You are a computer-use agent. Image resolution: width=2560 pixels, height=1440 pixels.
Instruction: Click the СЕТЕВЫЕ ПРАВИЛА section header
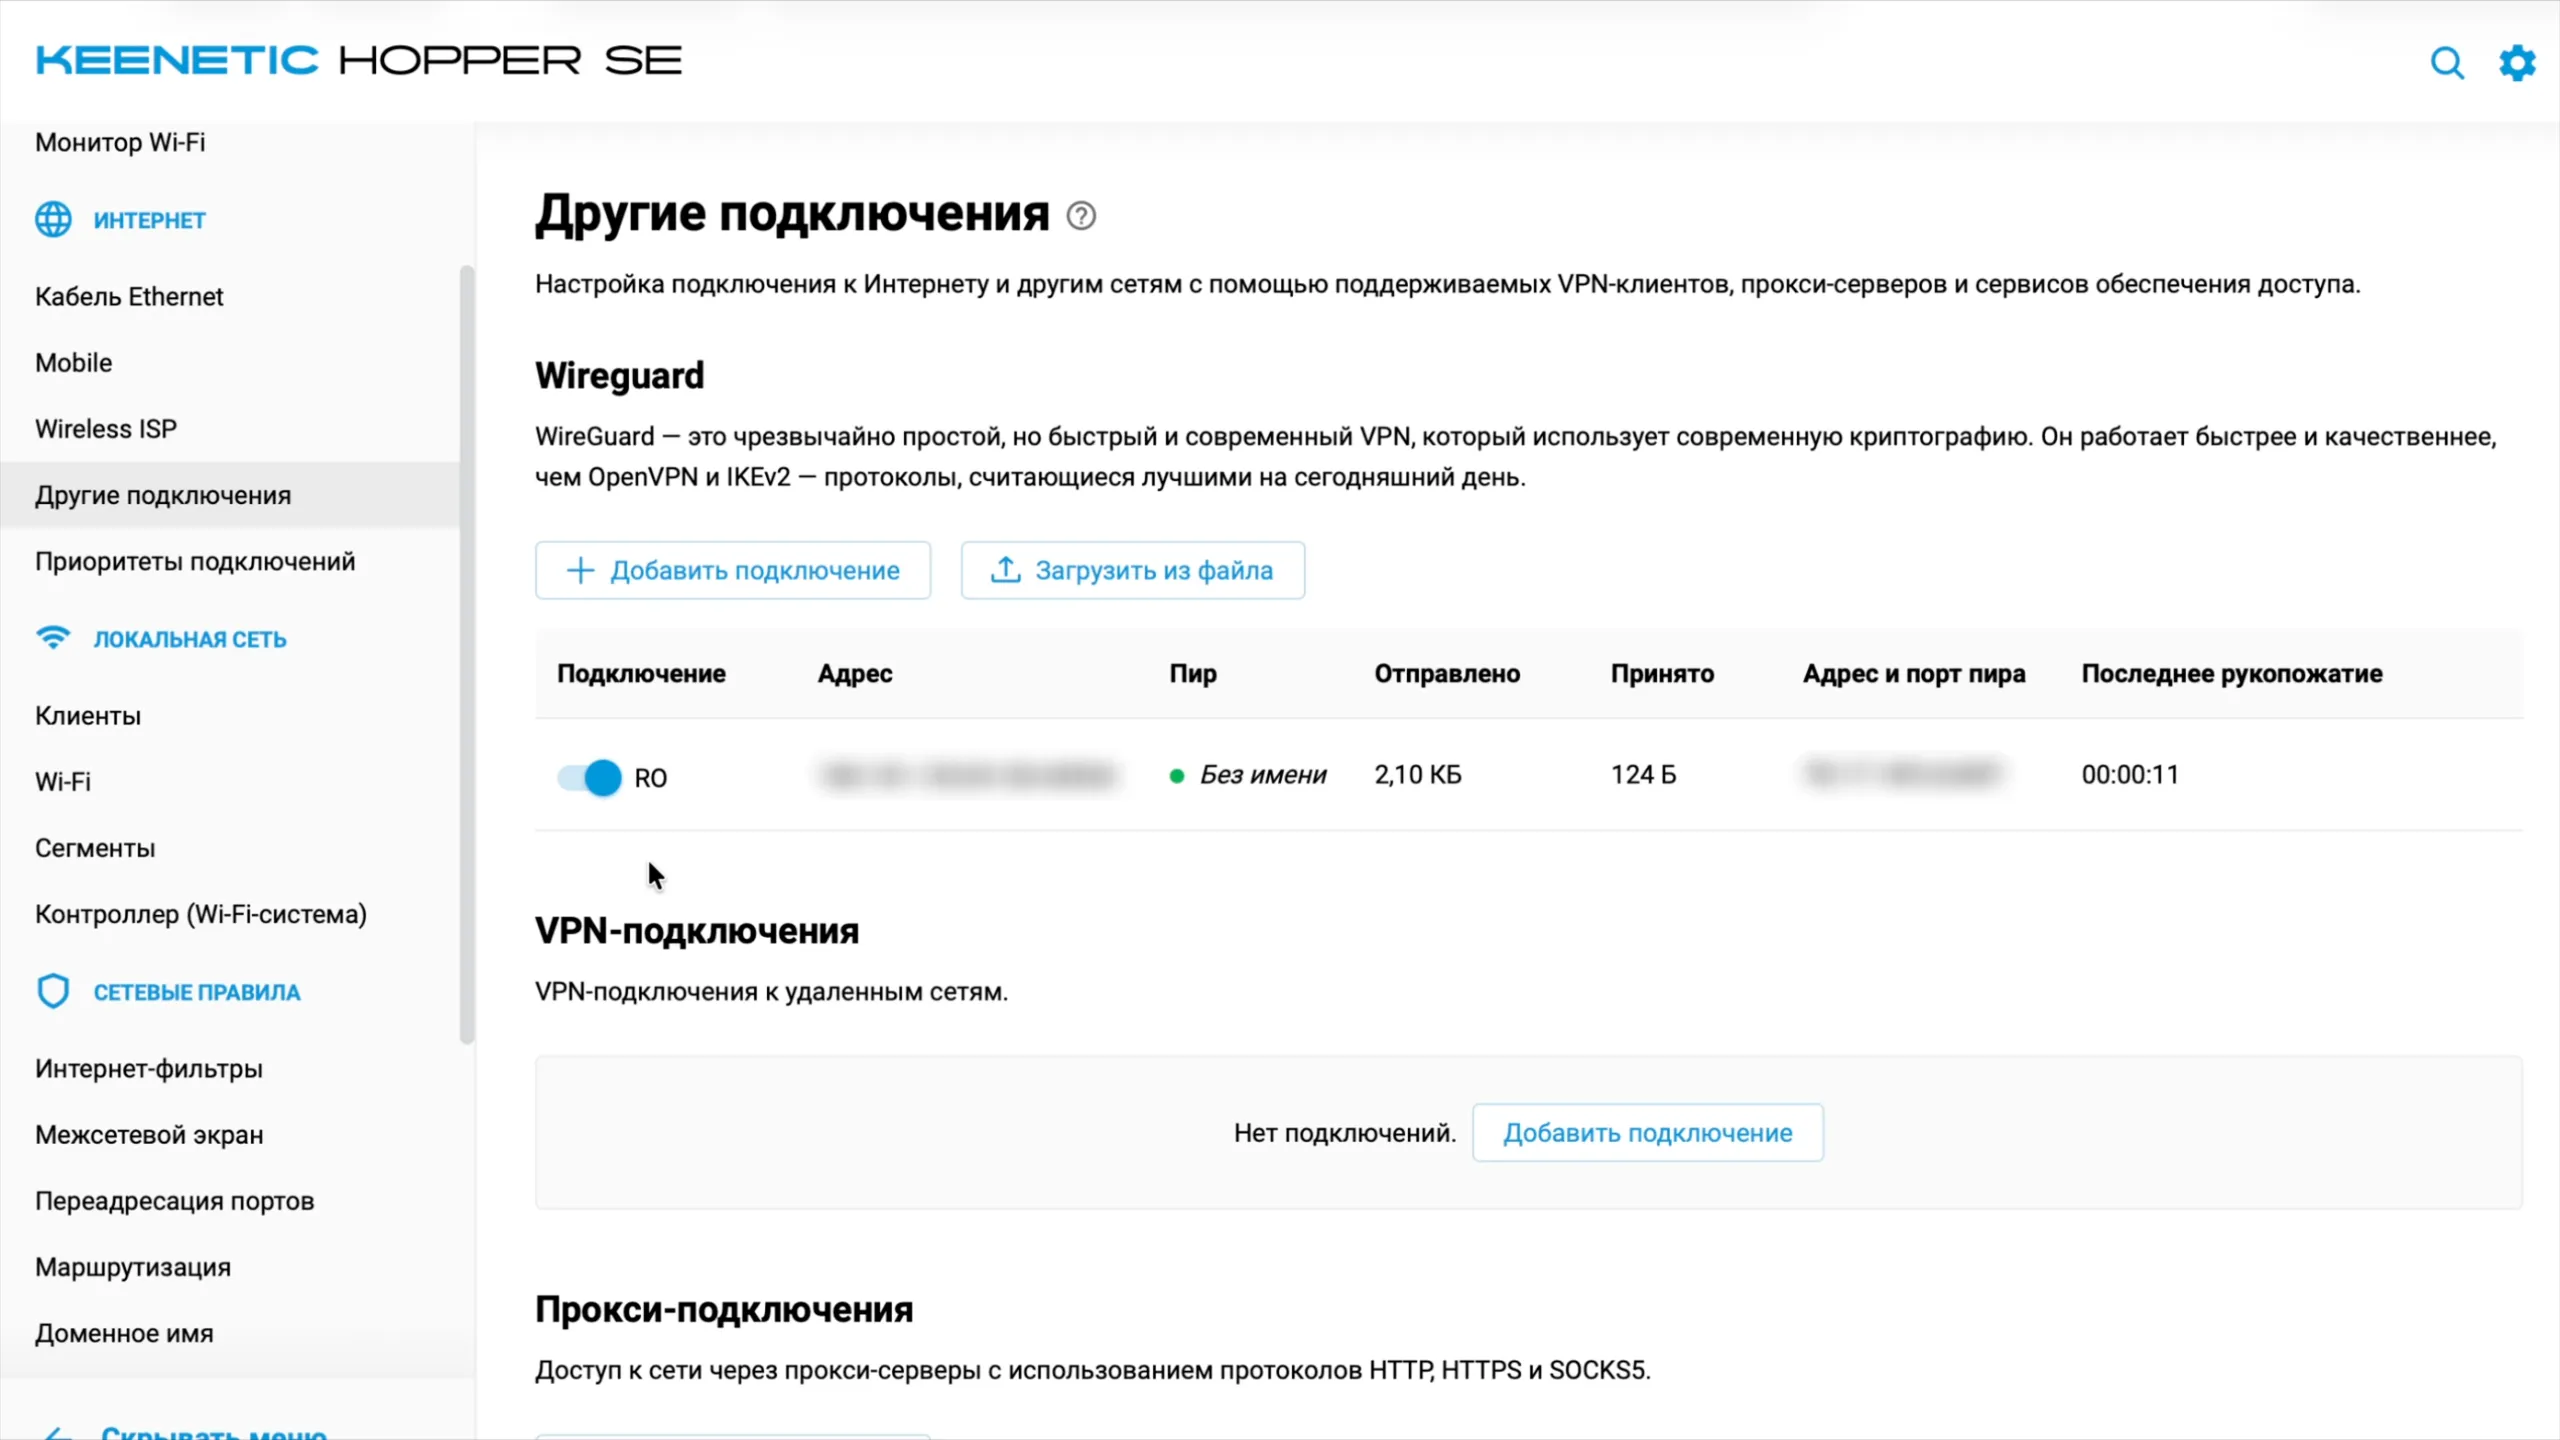point(197,992)
